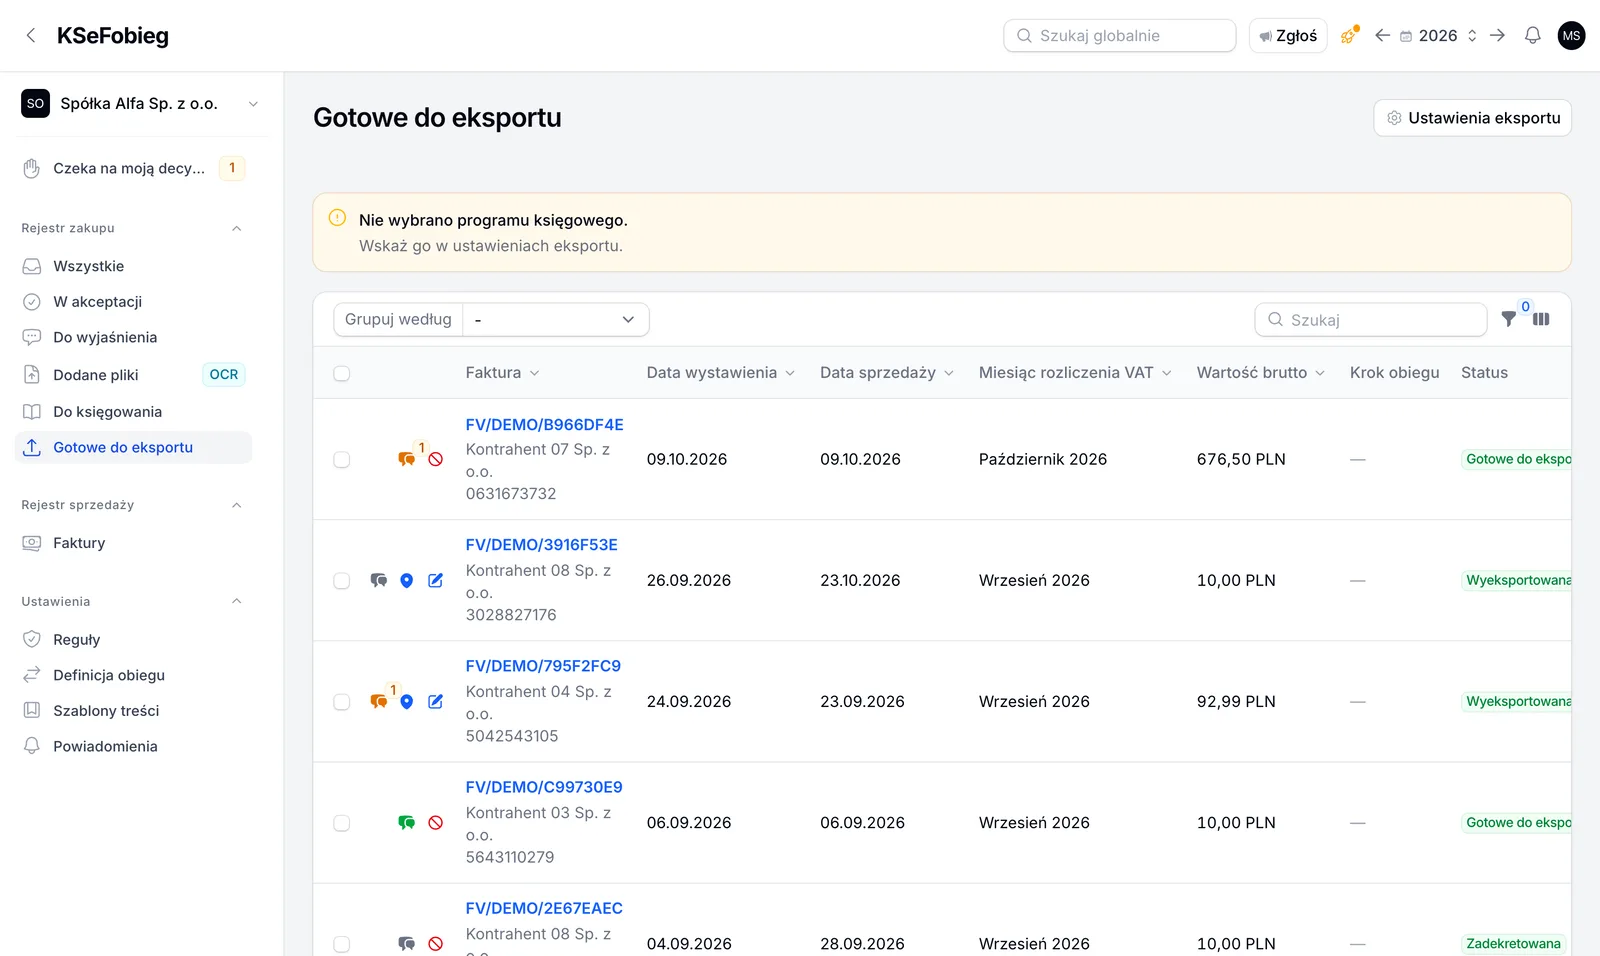The height and width of the screenshot is (956, 1600).
Task: Toggle the select-all checkbox in table header
Action: click(342, 373)
